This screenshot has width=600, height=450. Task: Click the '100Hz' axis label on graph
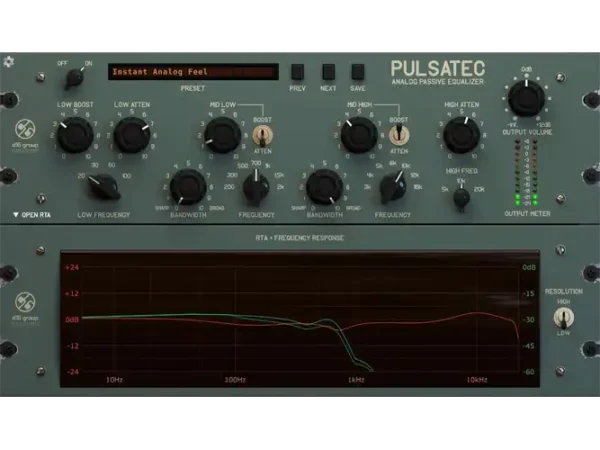235,380
